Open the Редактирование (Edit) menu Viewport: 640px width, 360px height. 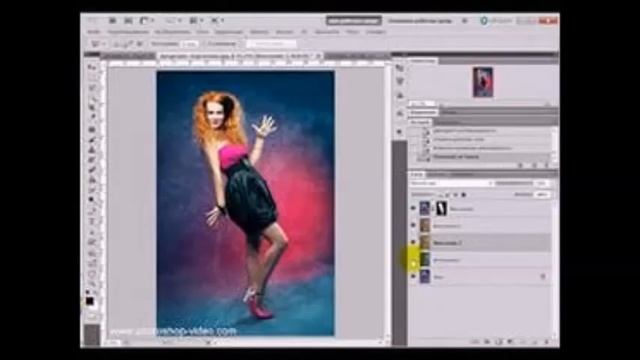coord(128,32)
